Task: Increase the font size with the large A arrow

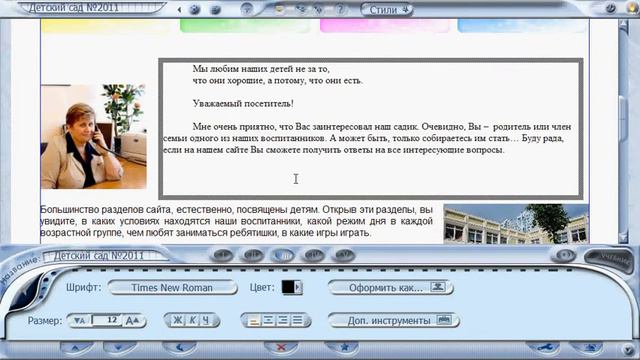Action: pos(133,321)
